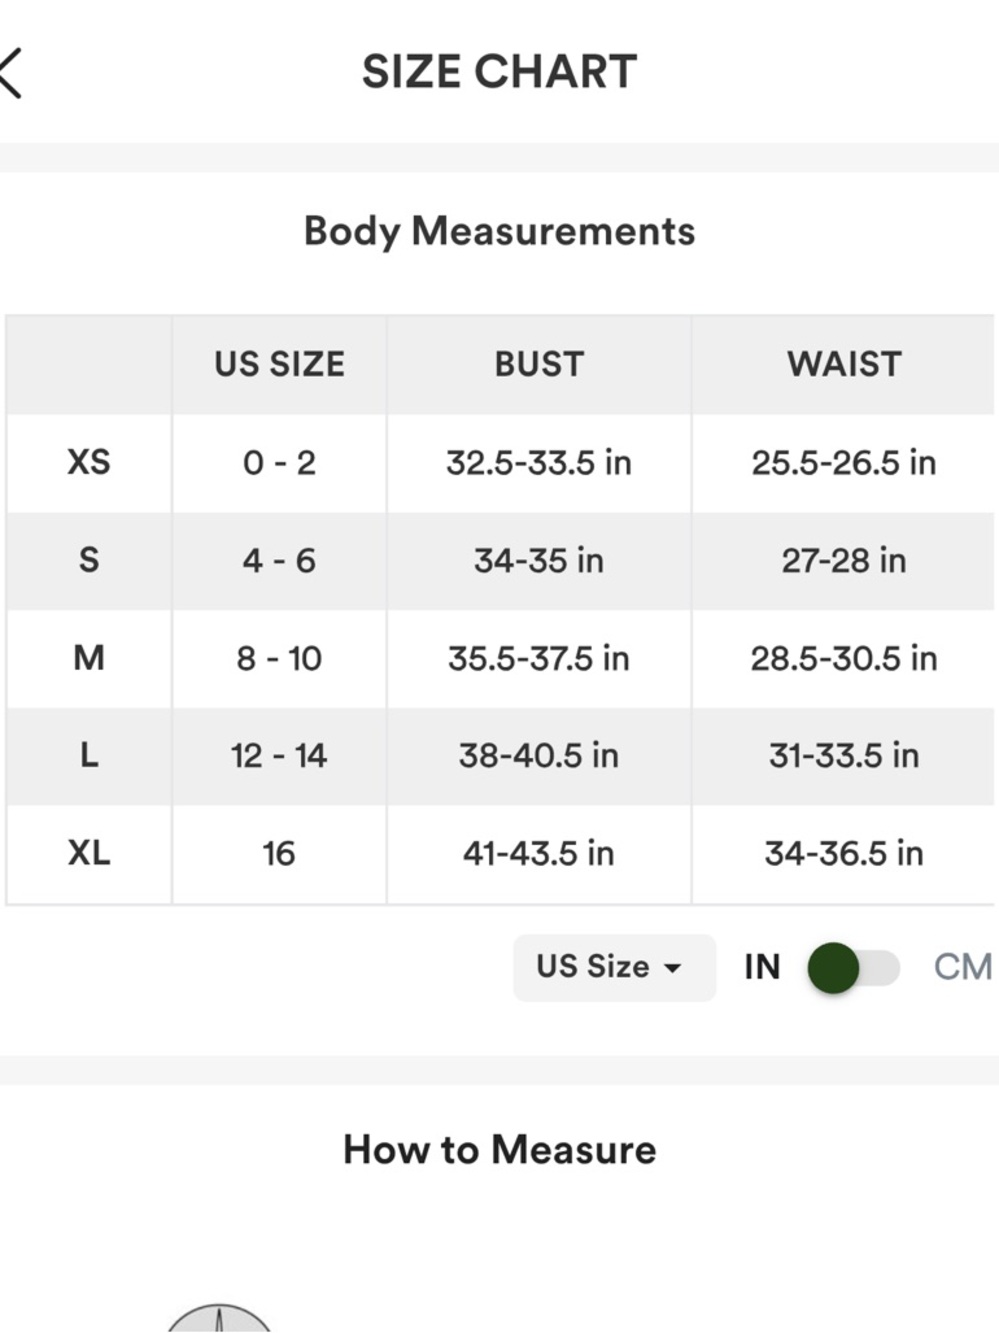Click the How to Measure heading
This screenshot has height=1333, width=999.
[x=499, y=1150]
